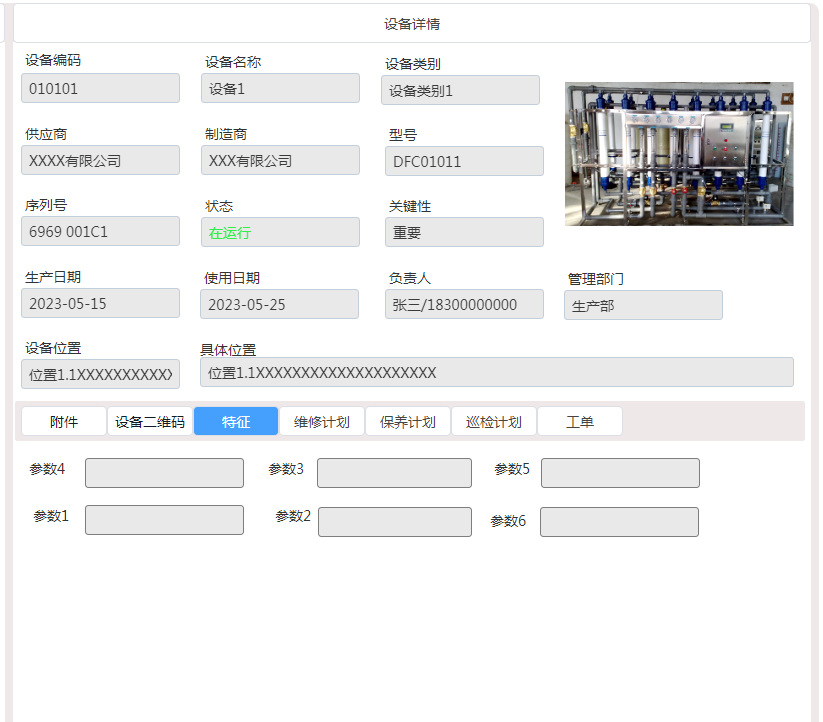Click the 型号 label
The height and width of the screenshot is (722, 823).
[x=403, y=135]
